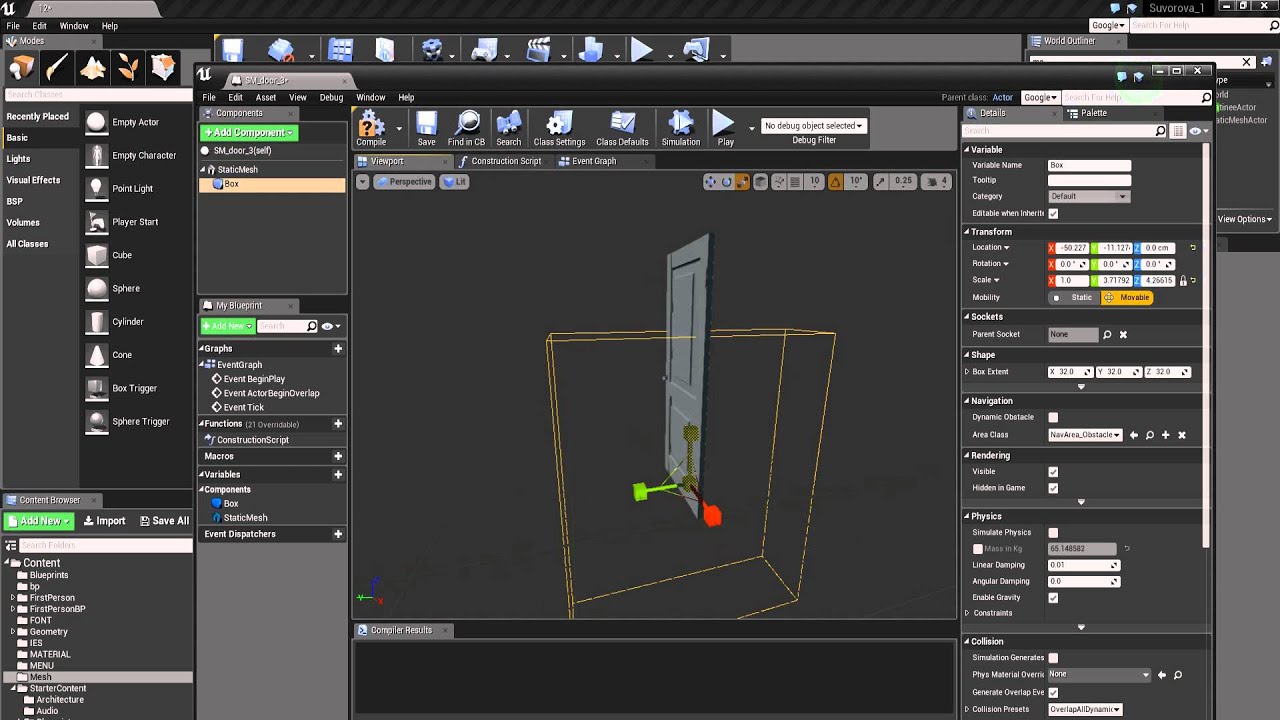
Task: Set Mobility to Movable
Action: (x=1126, y=297)
